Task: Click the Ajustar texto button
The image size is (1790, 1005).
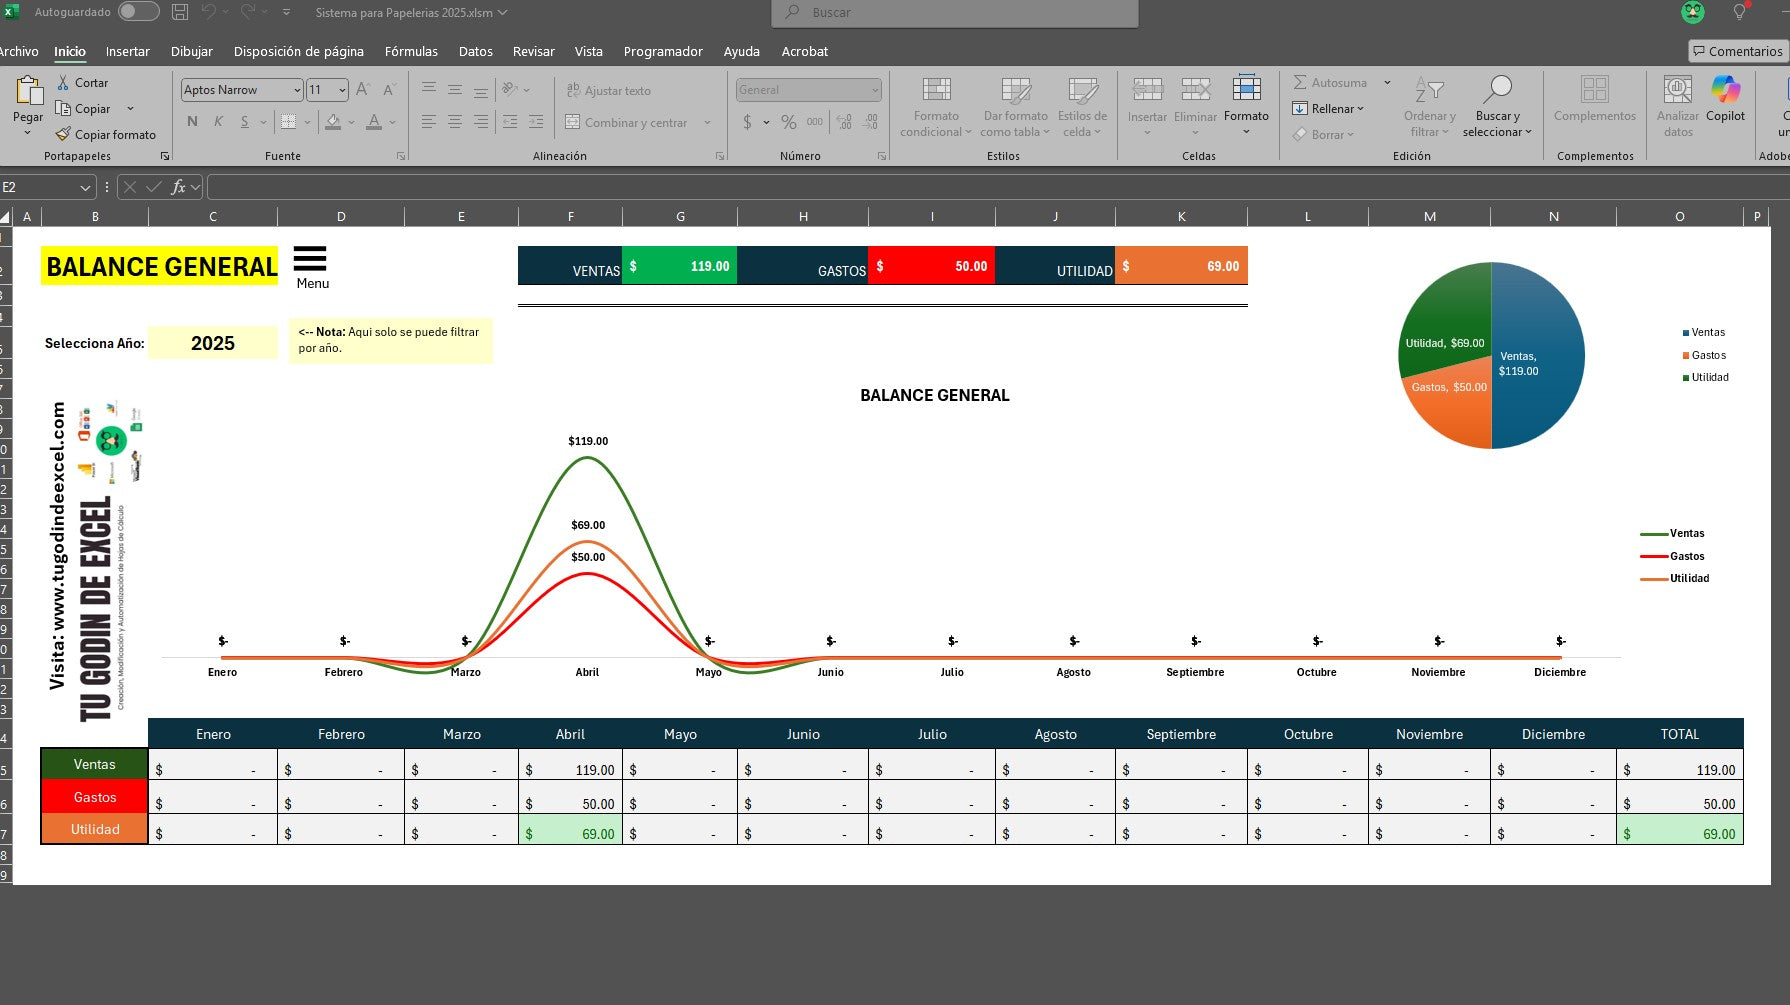Action: tap(608, 90)
